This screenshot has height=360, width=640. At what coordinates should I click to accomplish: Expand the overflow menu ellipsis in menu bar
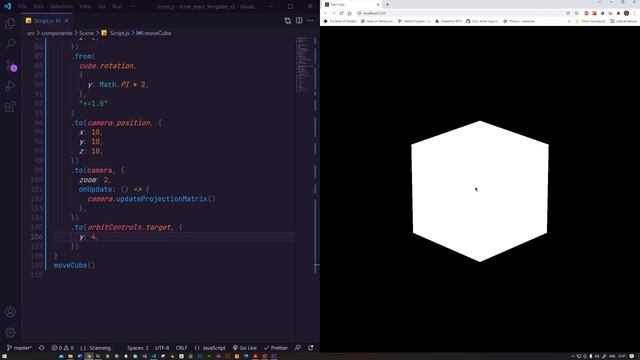[x=133, y=7]
